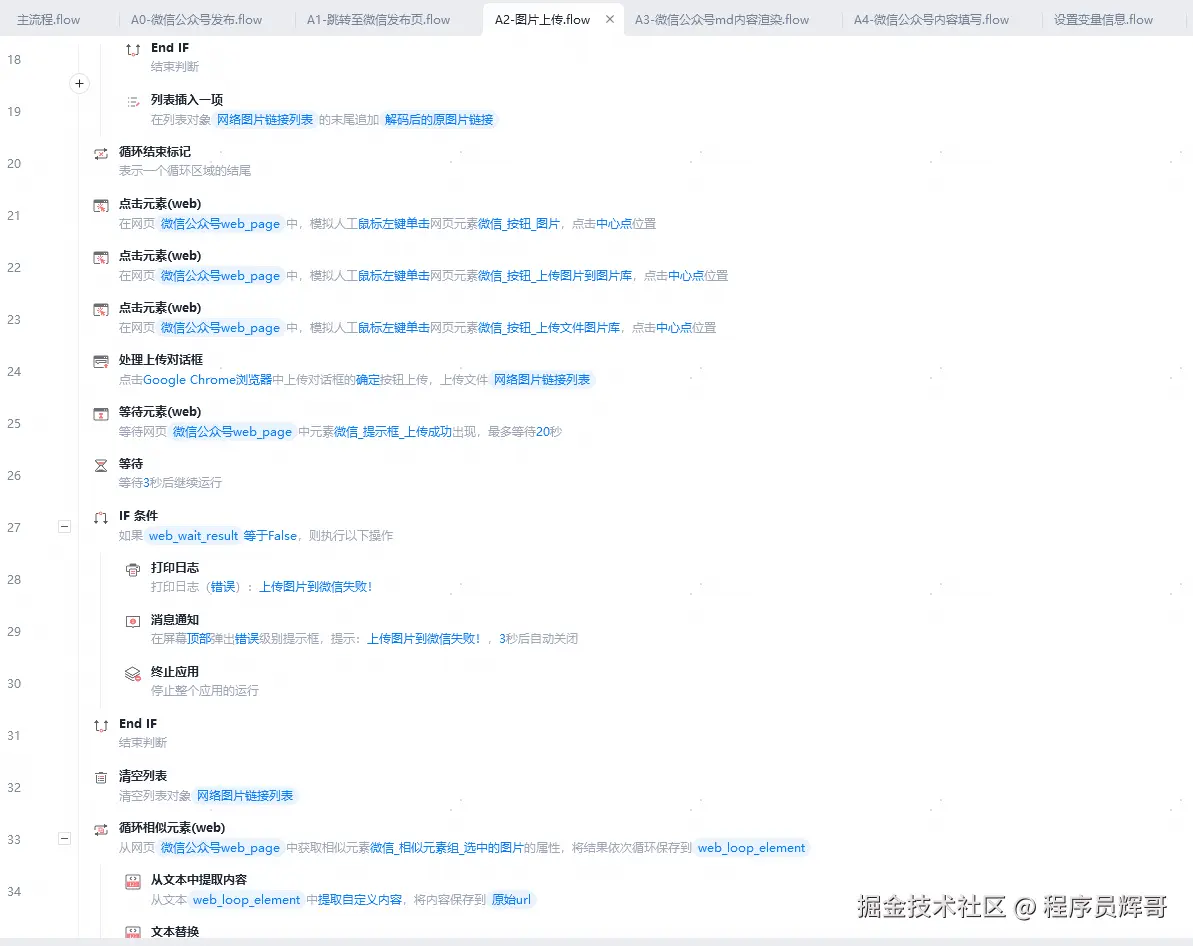Switch to A0-微信公众号发布.flow tab
1193x946 pixels.
(x=196, y=20)
